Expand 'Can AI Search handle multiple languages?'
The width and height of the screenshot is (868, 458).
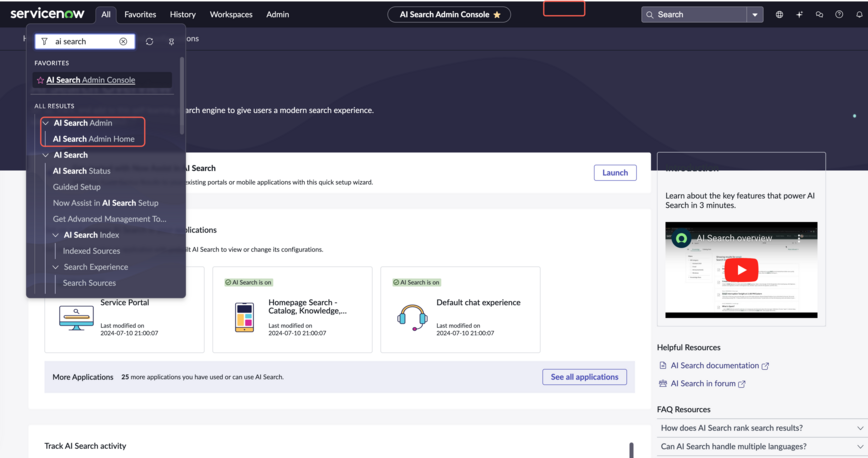(762, 446)
